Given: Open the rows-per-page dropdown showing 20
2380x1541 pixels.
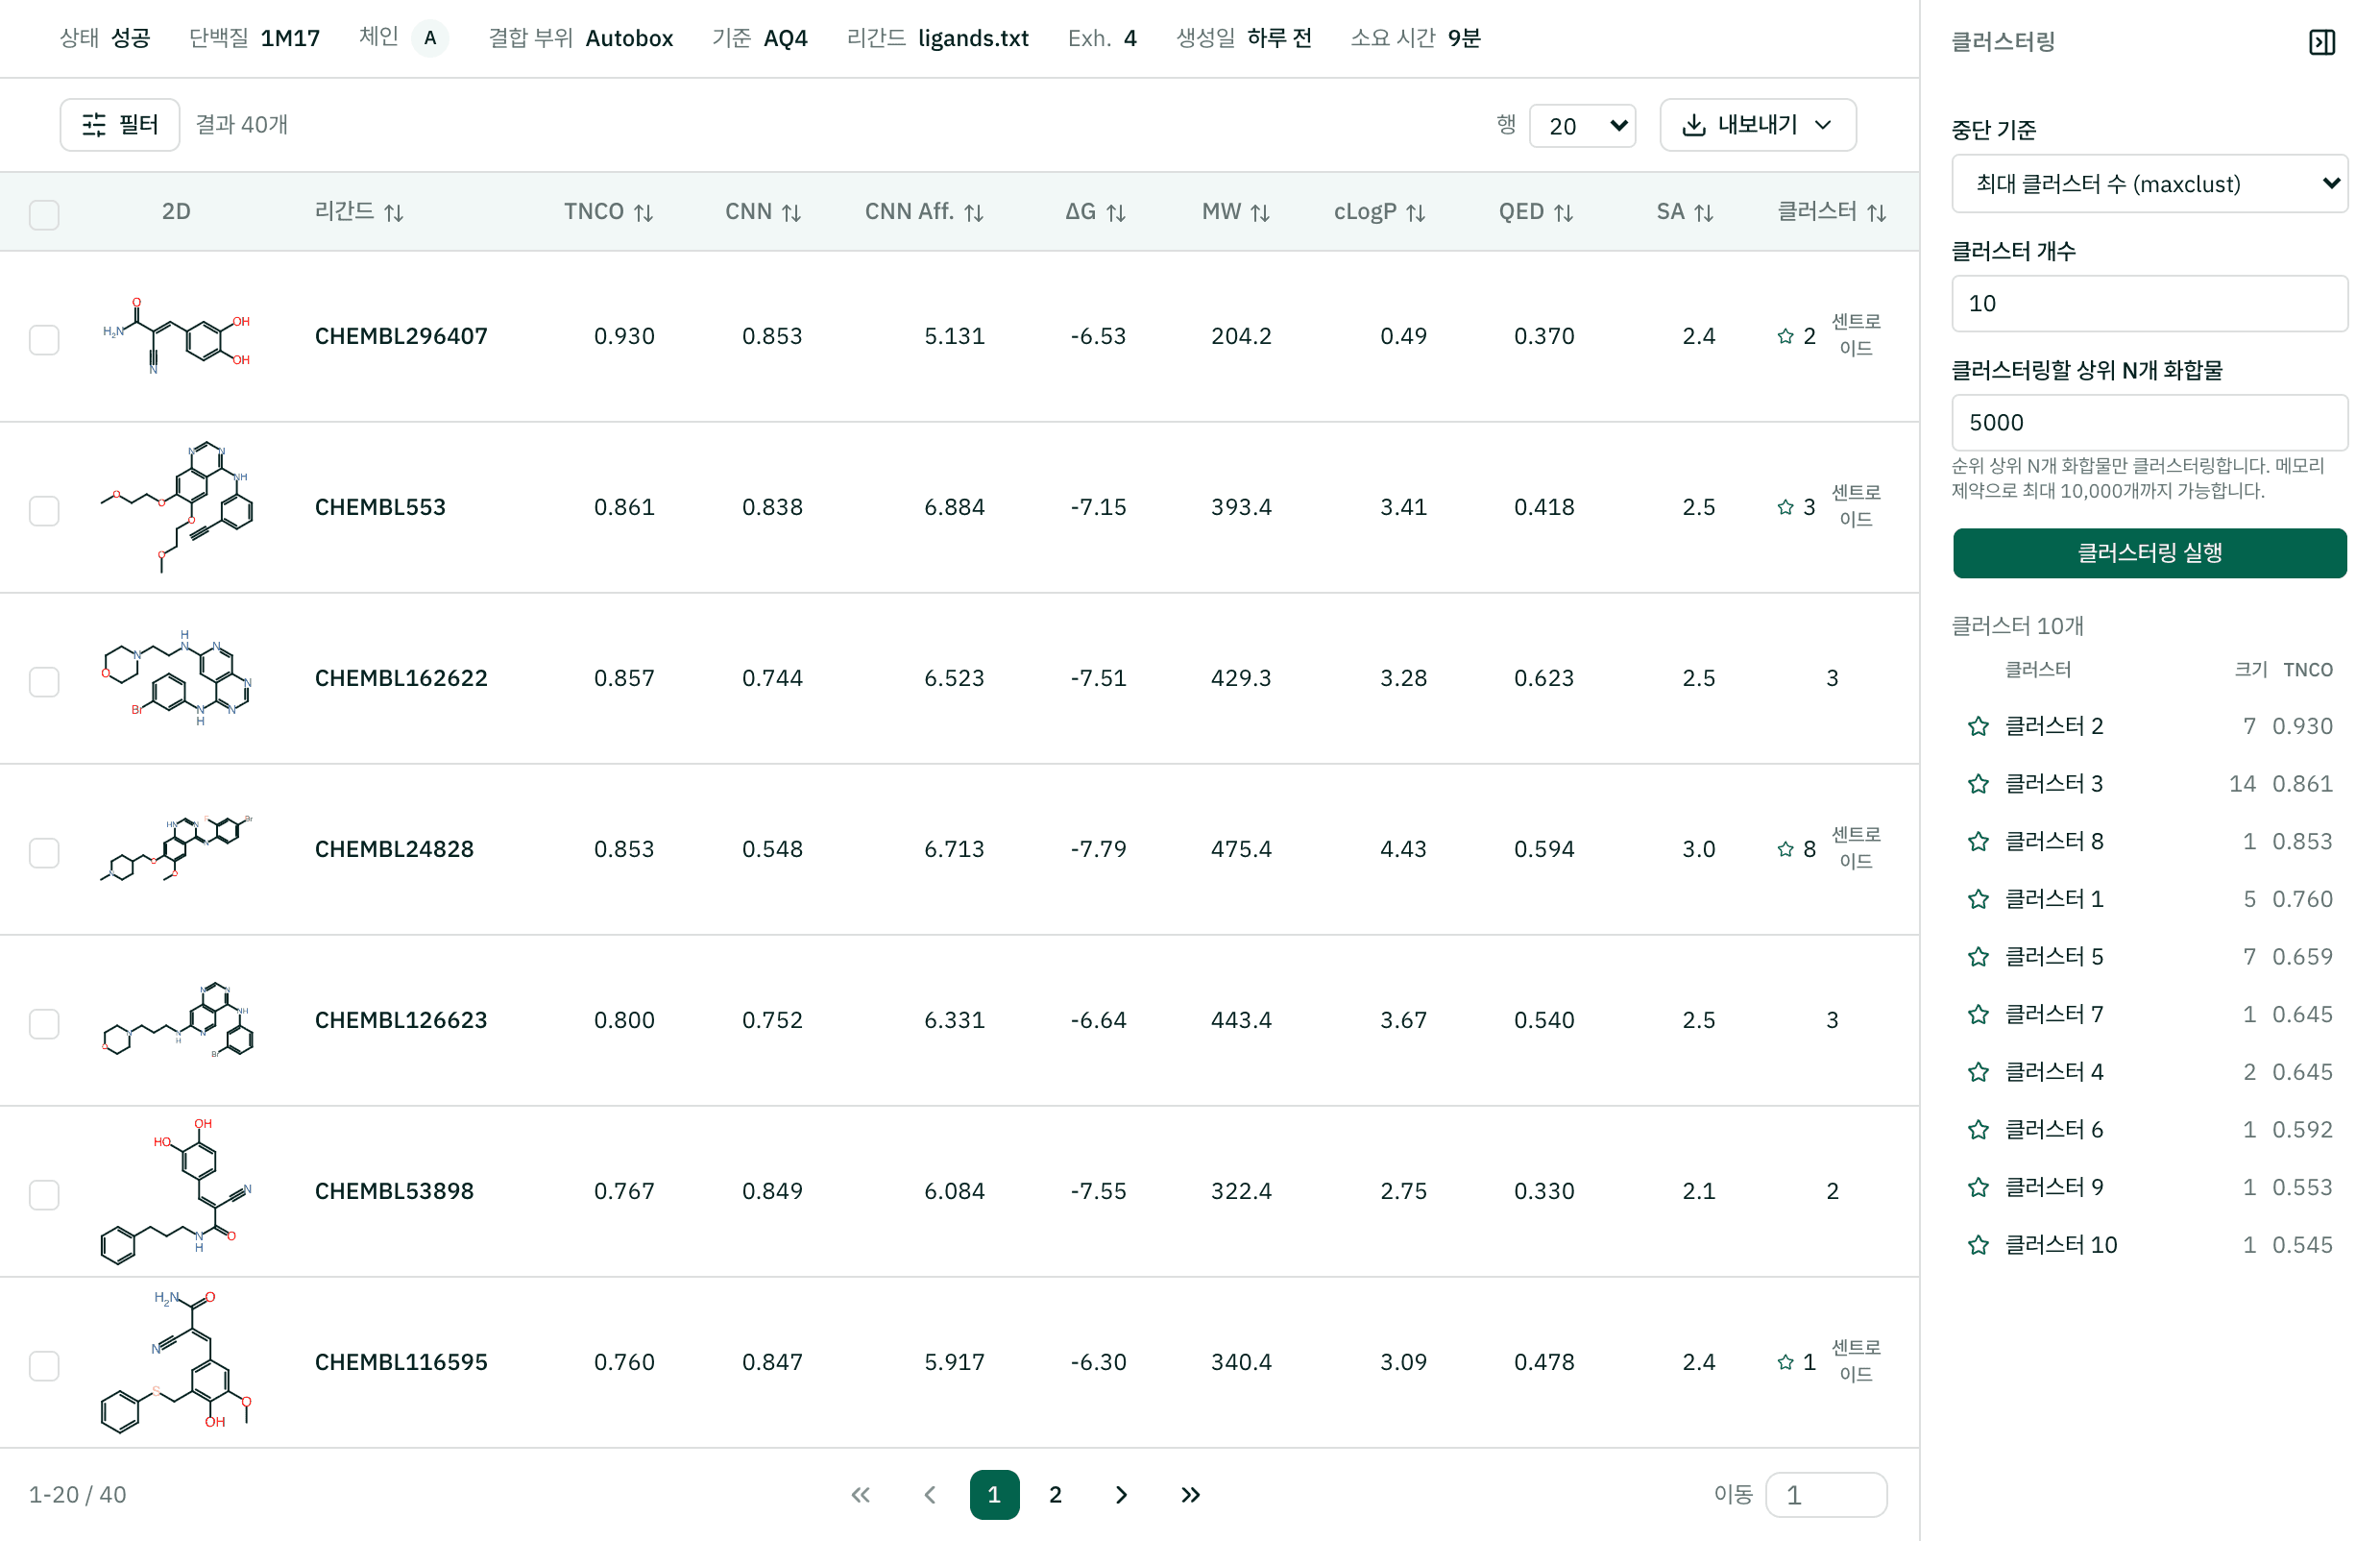Looking at the screenshot, I should (x=1582, y=126).
